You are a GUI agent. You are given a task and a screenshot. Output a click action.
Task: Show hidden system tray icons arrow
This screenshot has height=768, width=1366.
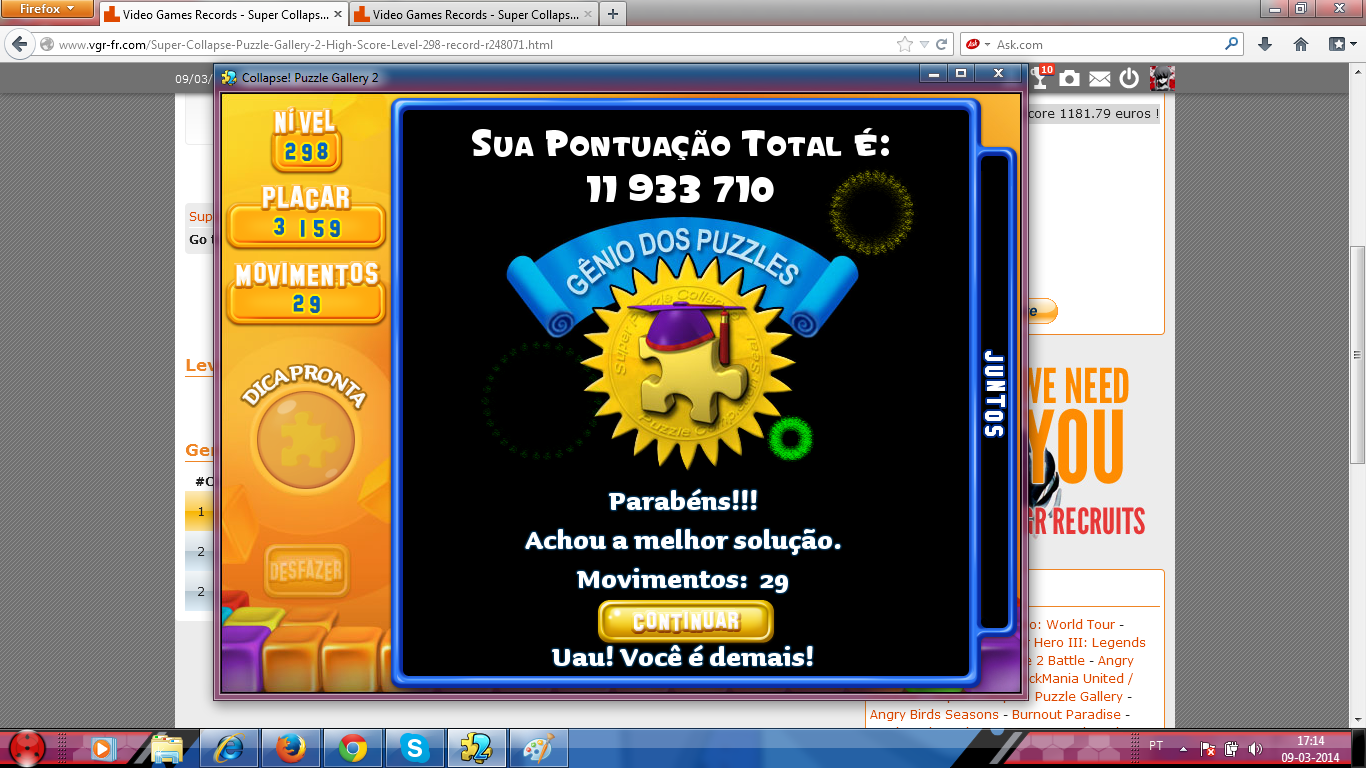pos(1184,747)
